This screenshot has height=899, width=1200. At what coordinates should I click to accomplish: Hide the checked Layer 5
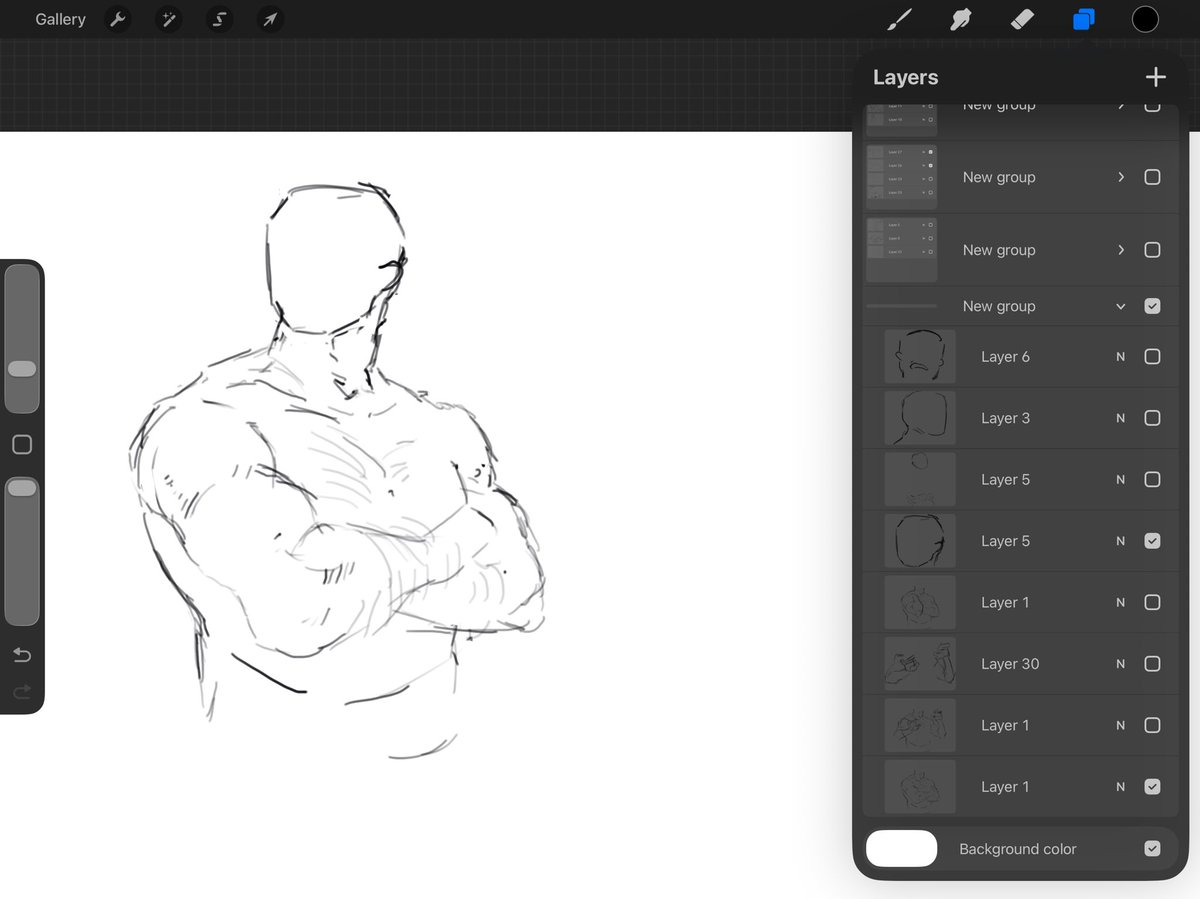coord(1152,541)
